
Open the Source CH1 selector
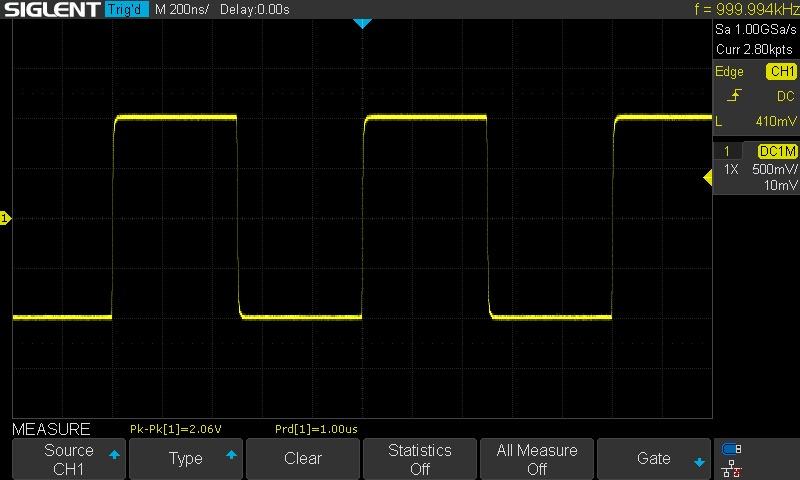click(x=69, y=459)
